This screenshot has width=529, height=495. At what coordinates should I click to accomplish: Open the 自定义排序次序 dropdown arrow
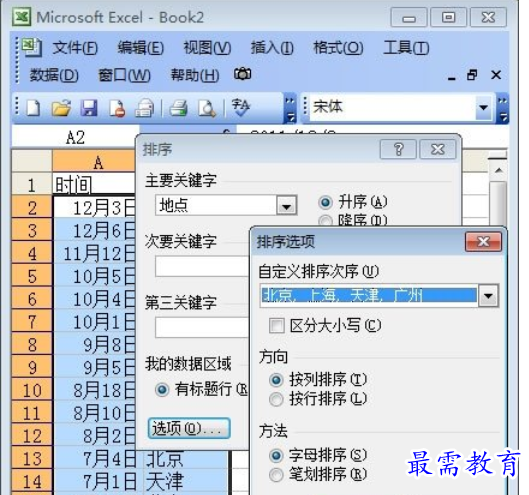tap(488, 296)
